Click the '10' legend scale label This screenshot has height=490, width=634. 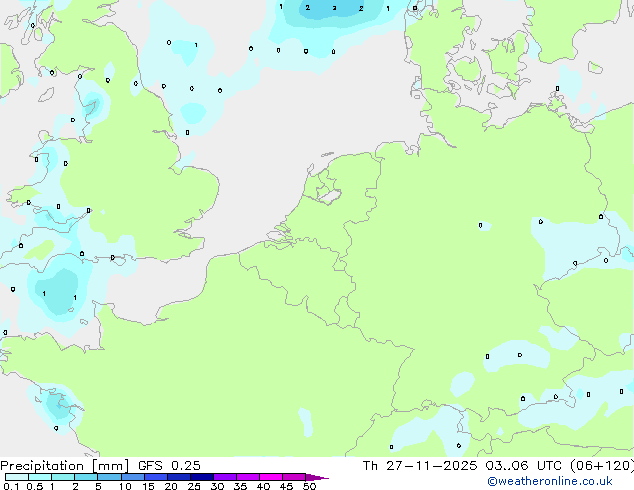(x=125, y=486)
